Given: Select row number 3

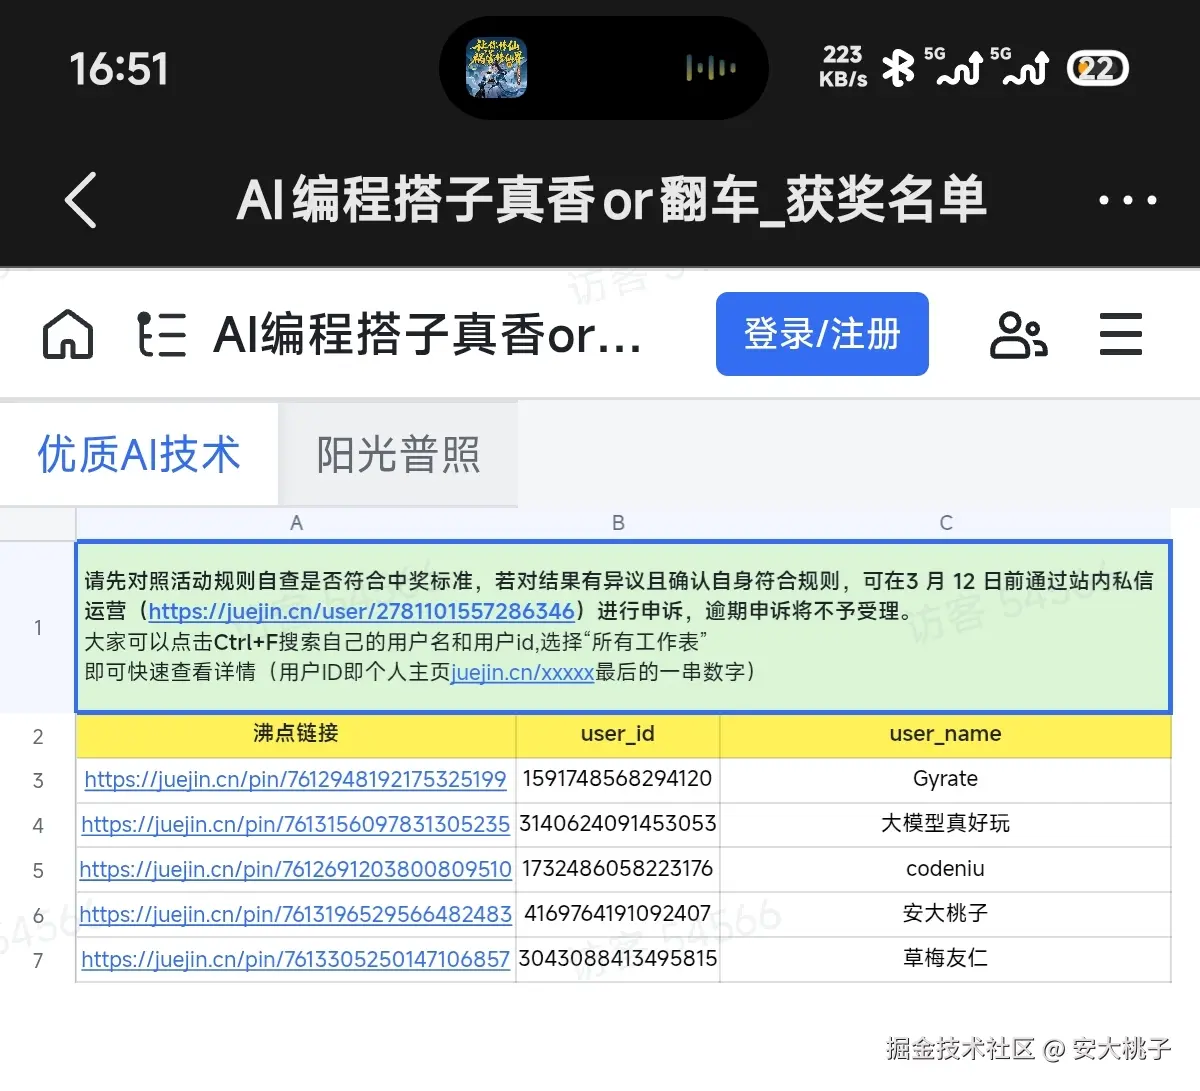Looking at the screenshot, I should [38, 779].
